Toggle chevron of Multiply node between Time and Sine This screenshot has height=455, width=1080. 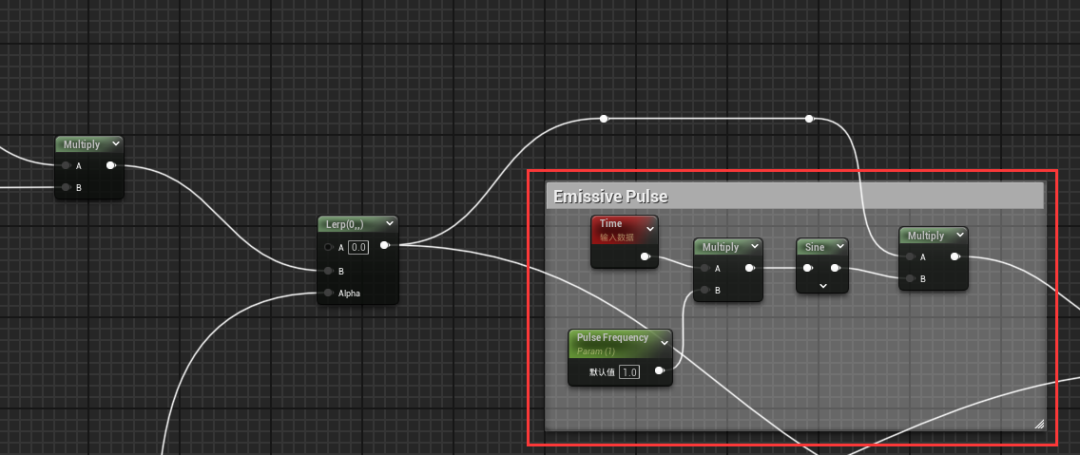click(754, 246)
